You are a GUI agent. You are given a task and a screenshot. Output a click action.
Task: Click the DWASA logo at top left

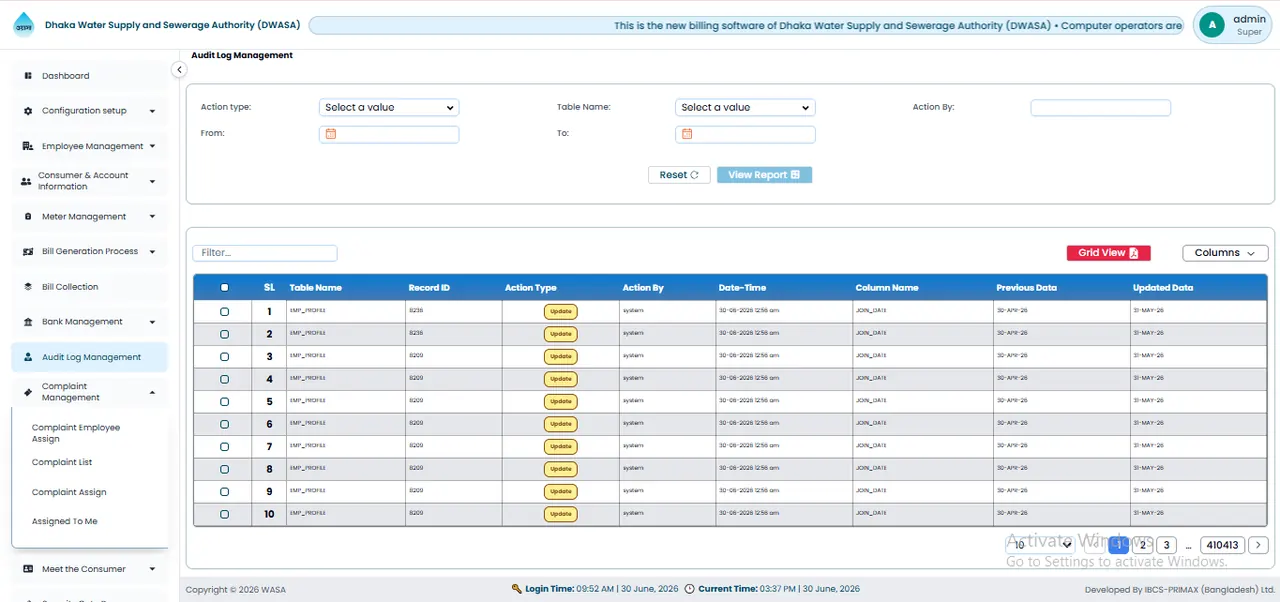point(23,25)
